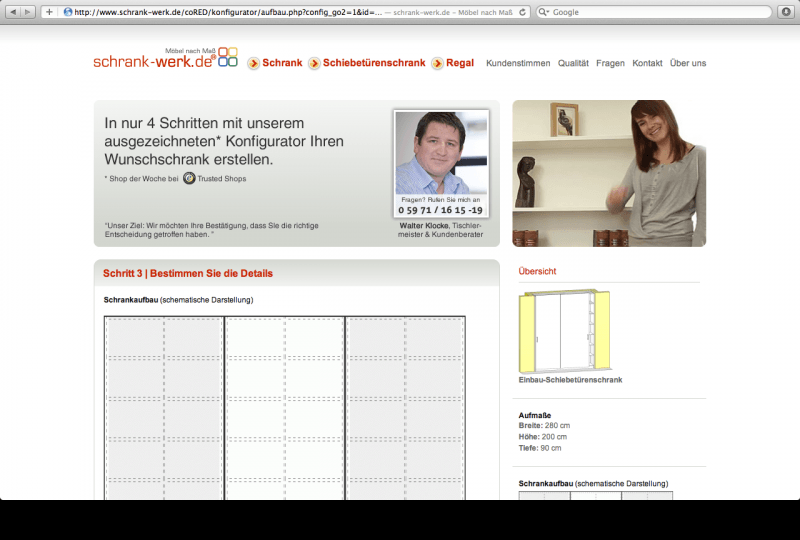Viewport: 800px width, 540px height.
Task: Click the Breite: 280 cm value
Action: [x=544, y=426]
